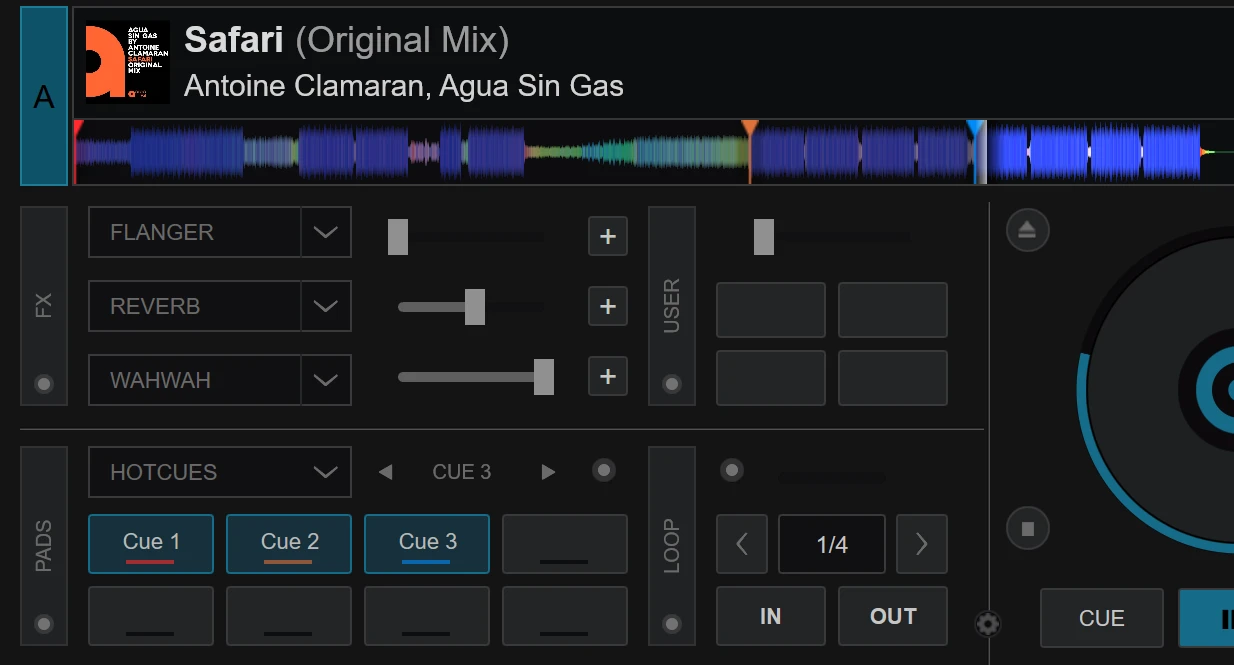The height and width of the screenshot is (665, 1234).
Task: Click the empty pad right of Cue 3
Action: 565,544
